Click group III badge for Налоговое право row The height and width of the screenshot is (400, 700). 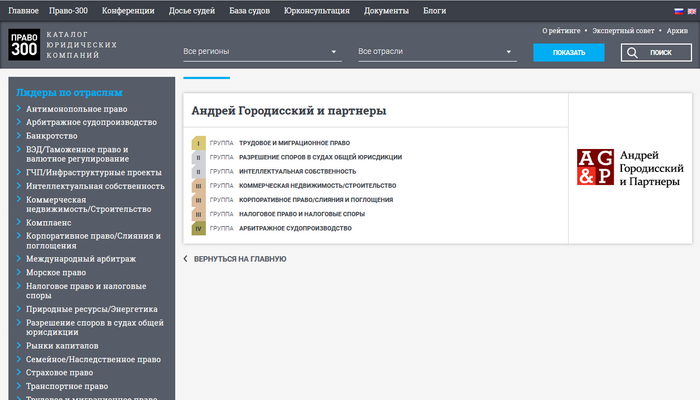point(199,215)
